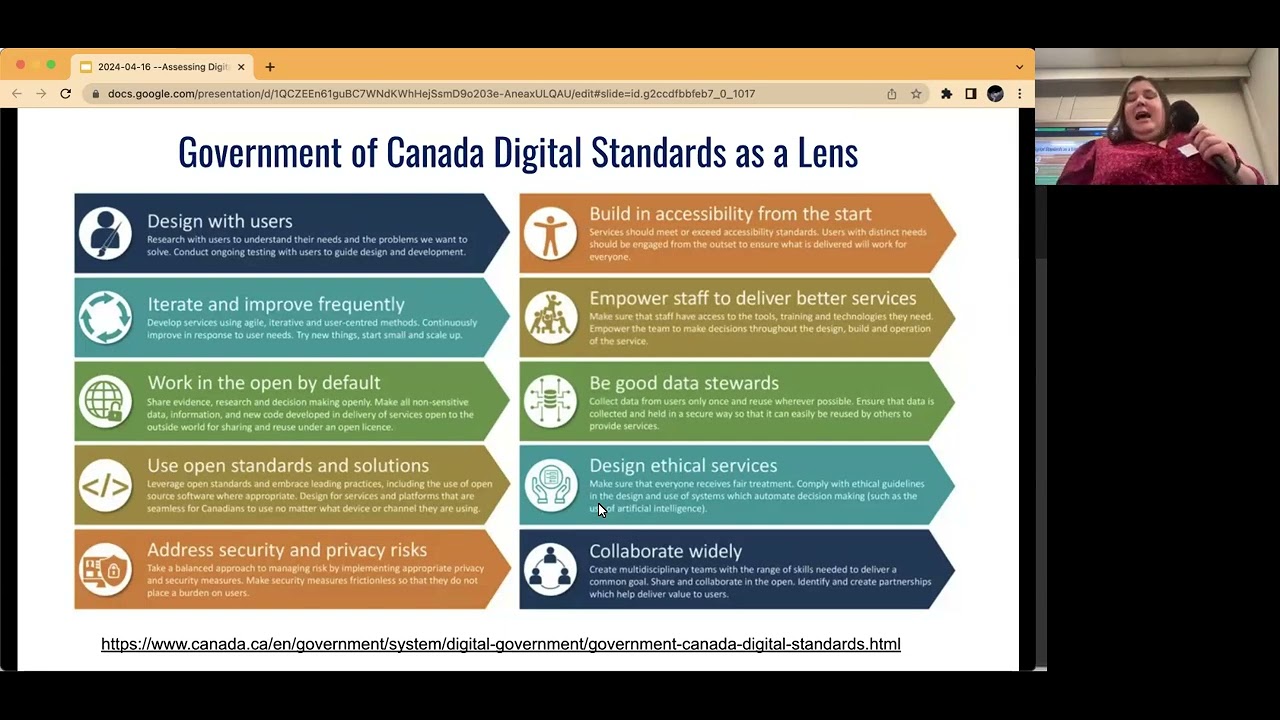The height and width of the screenshot is (720, 1280).
Task: Click the lock icon in address bar
Action: tap(95, 94)
